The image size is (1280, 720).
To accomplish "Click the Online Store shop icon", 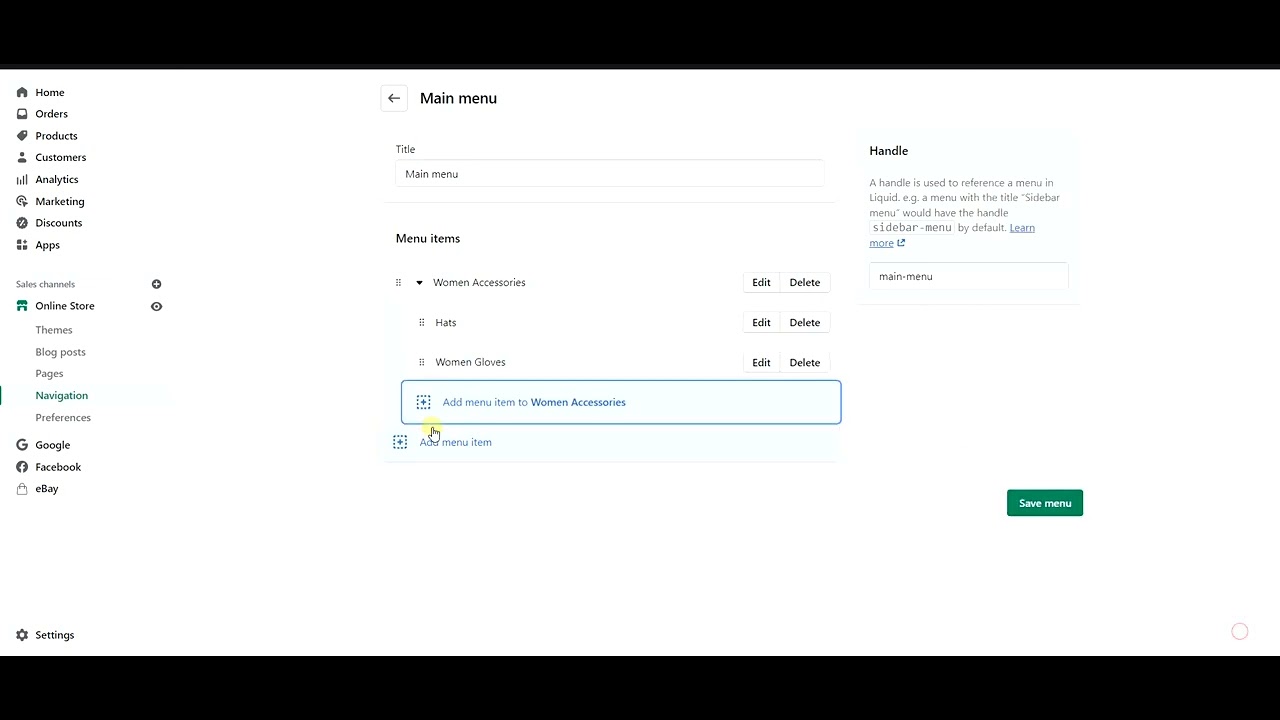I will (22, 306).
